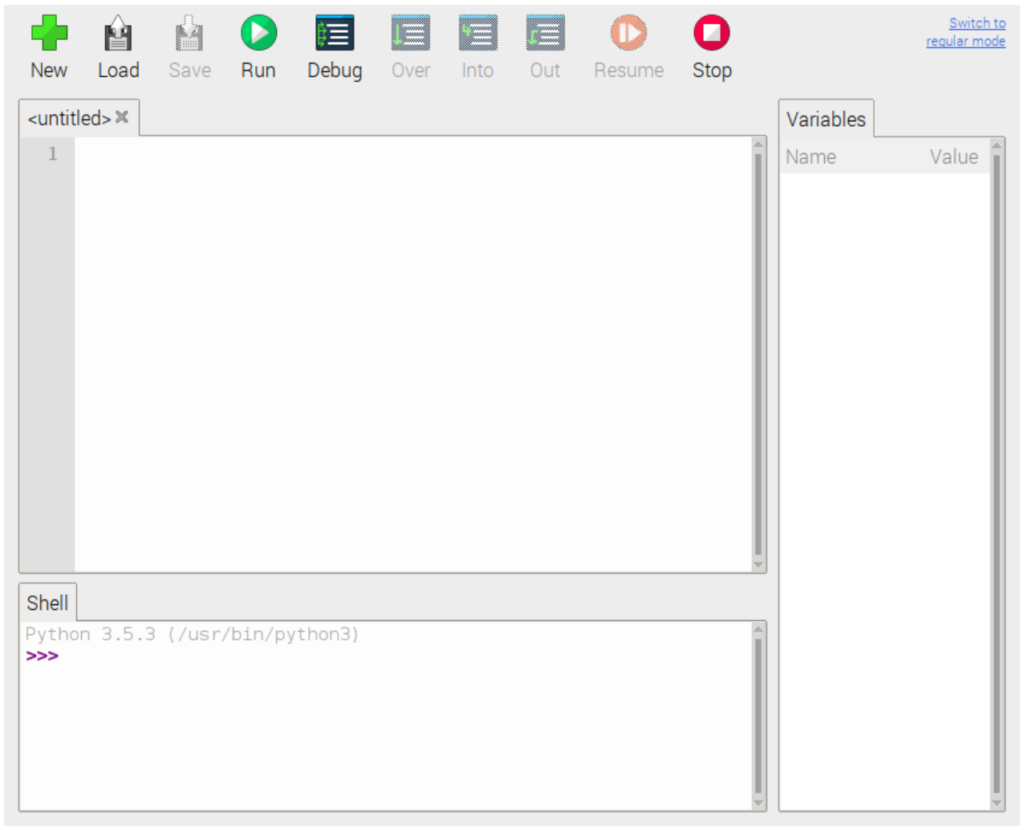
Task: Click the editor's vertical scrollbar
Action: point(758,355)
